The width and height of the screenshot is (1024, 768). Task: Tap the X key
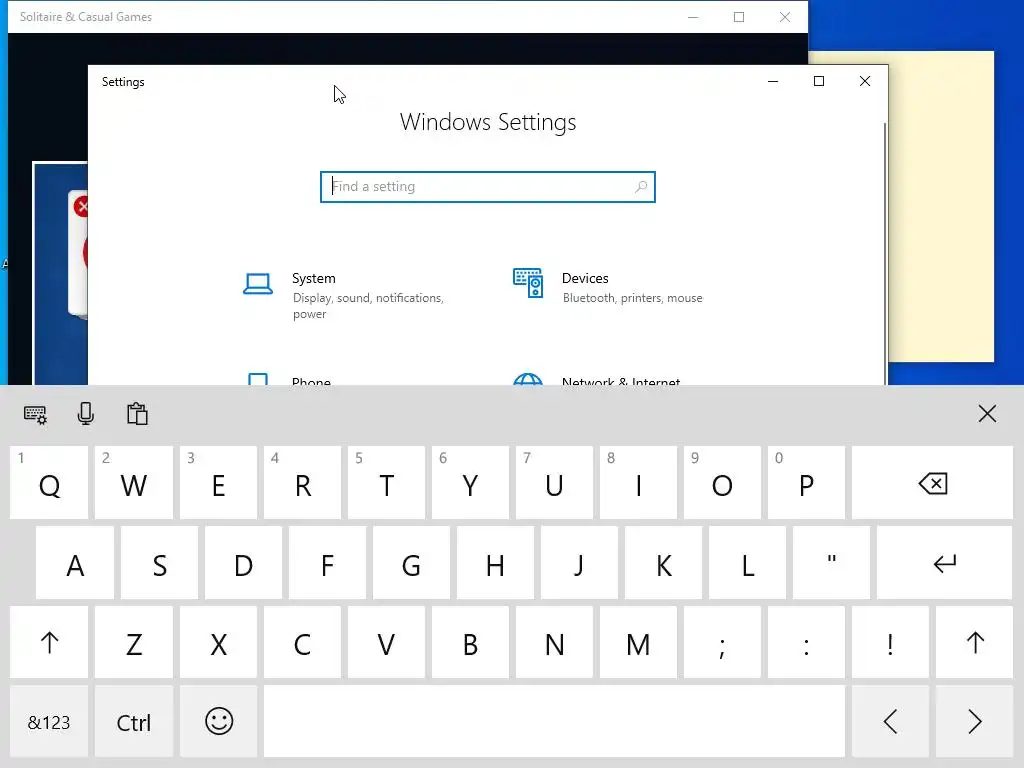(219, 643)
